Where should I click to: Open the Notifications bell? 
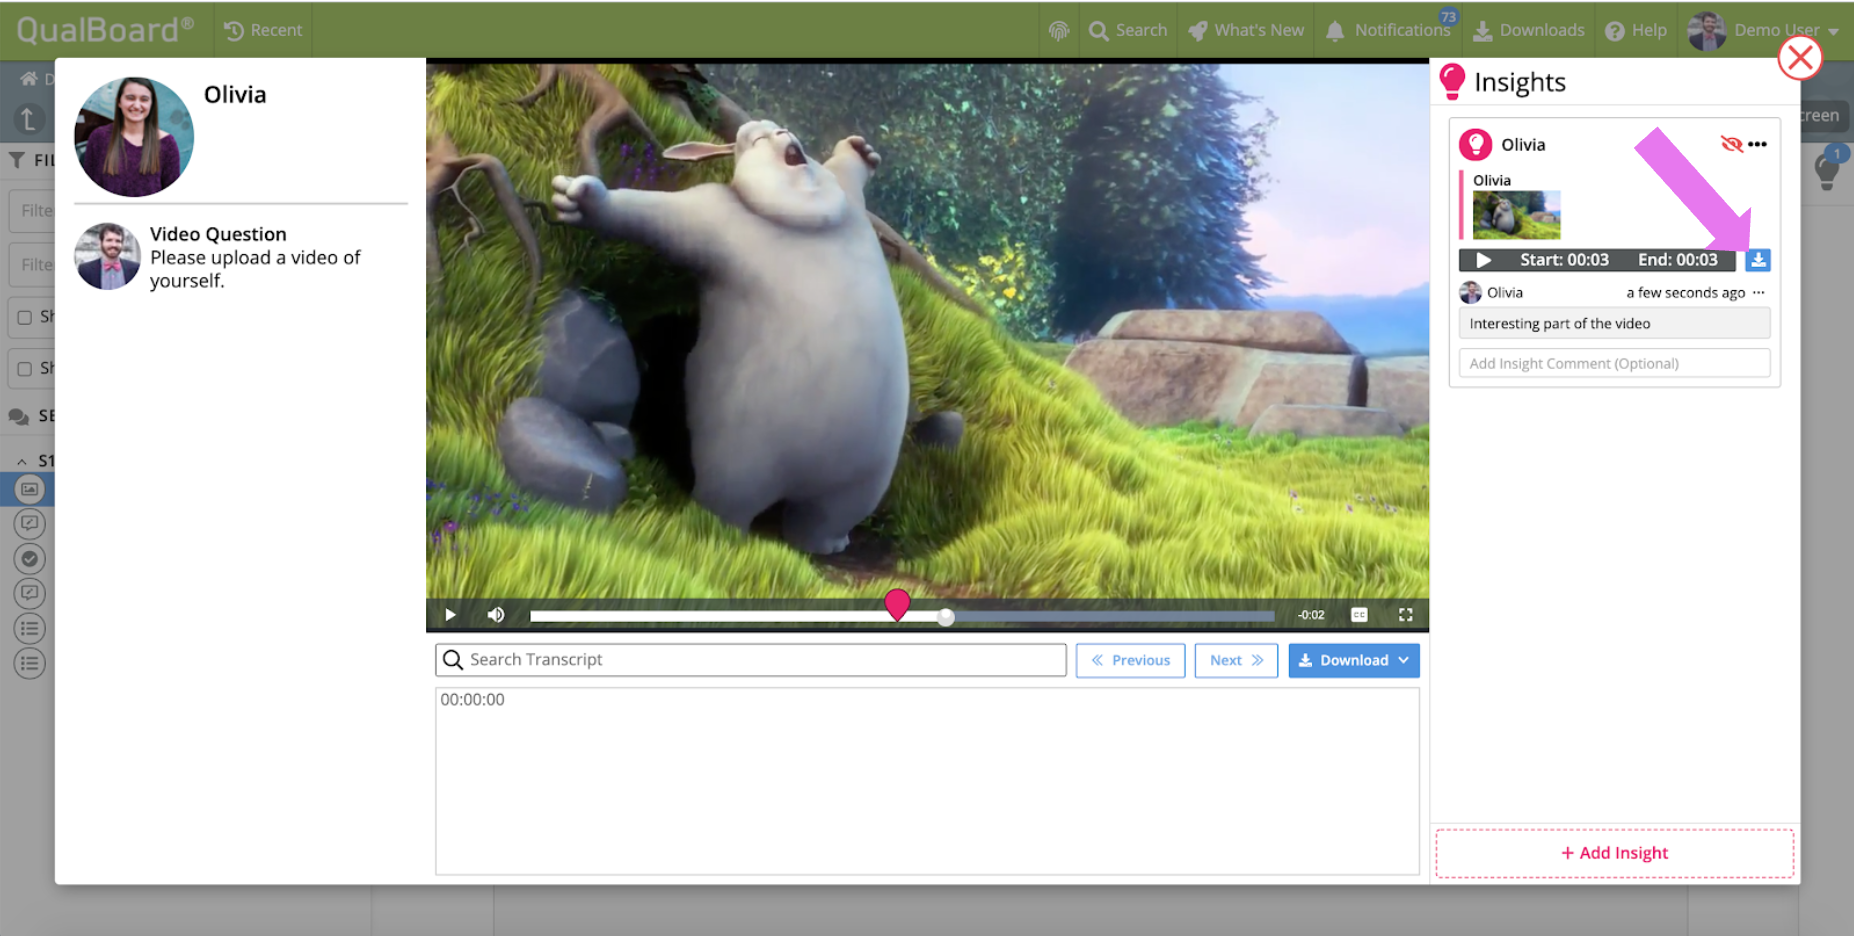(x=1388, y=30)
